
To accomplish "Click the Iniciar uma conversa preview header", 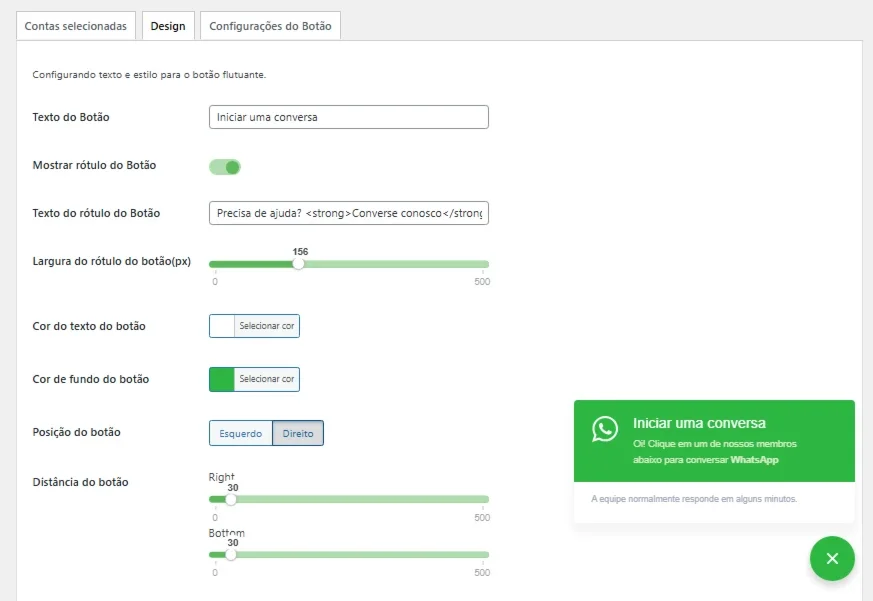I will (x=699, y=423).
